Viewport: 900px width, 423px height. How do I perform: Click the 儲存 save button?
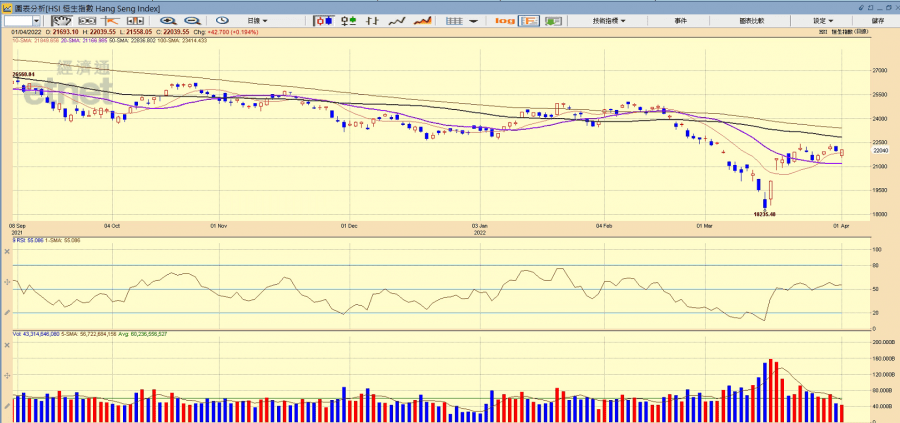click(877, 20)
